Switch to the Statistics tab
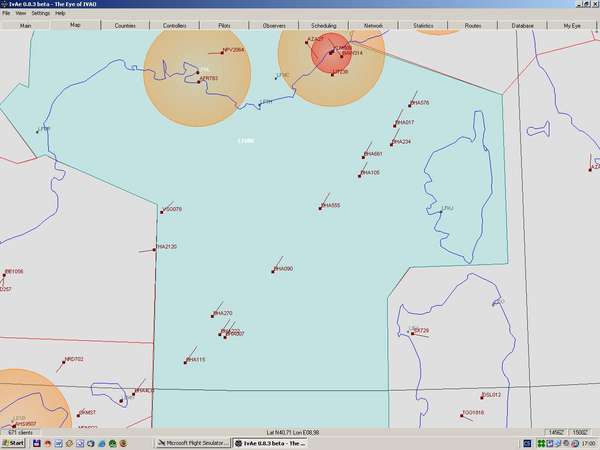 (423, 25)
